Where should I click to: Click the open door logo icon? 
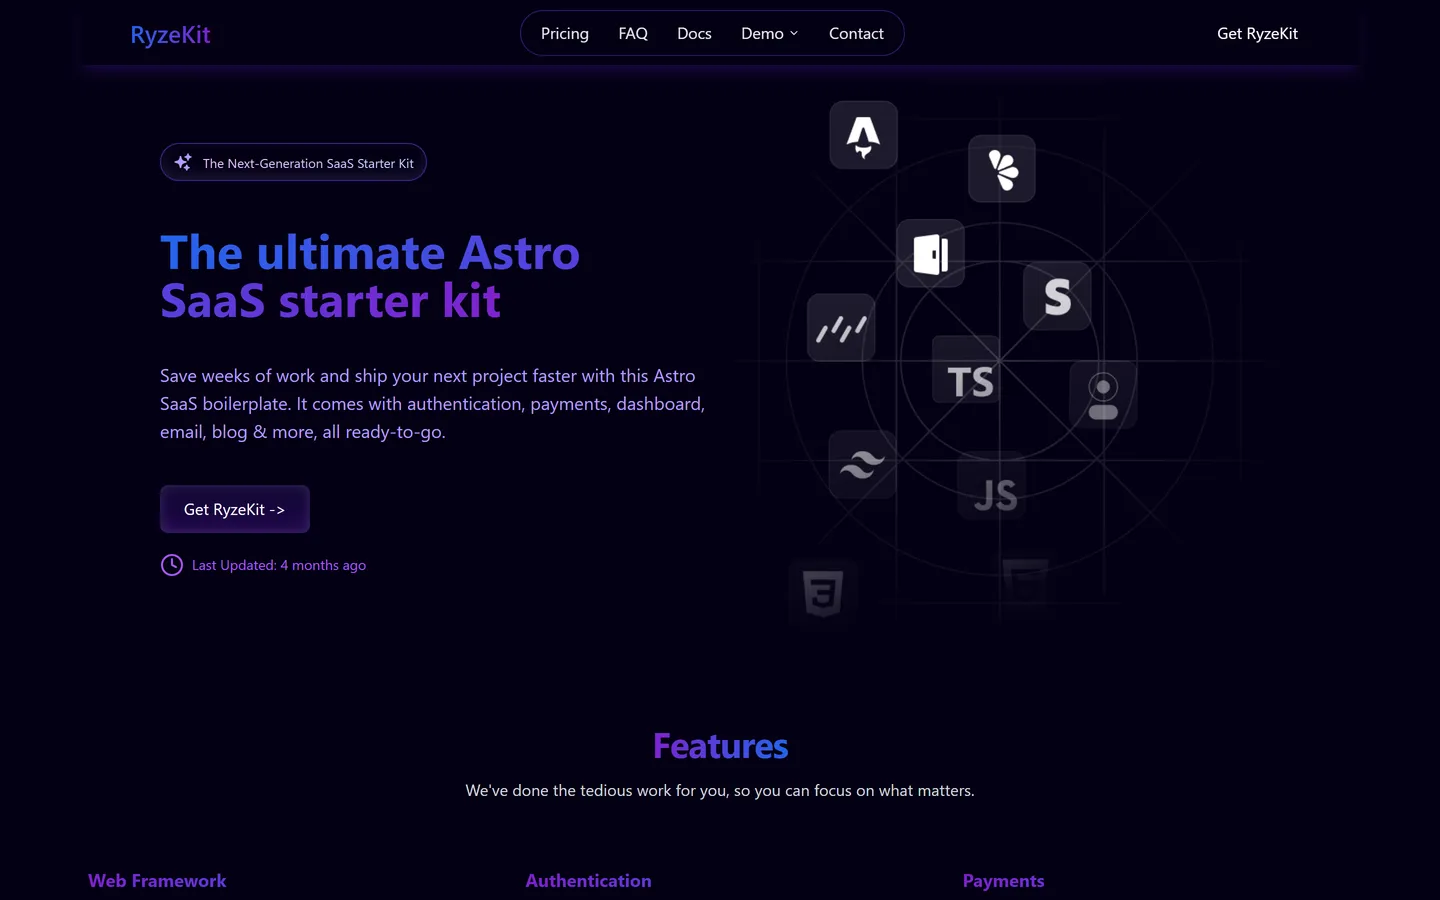pyautogui.click(x=931, y=254)
